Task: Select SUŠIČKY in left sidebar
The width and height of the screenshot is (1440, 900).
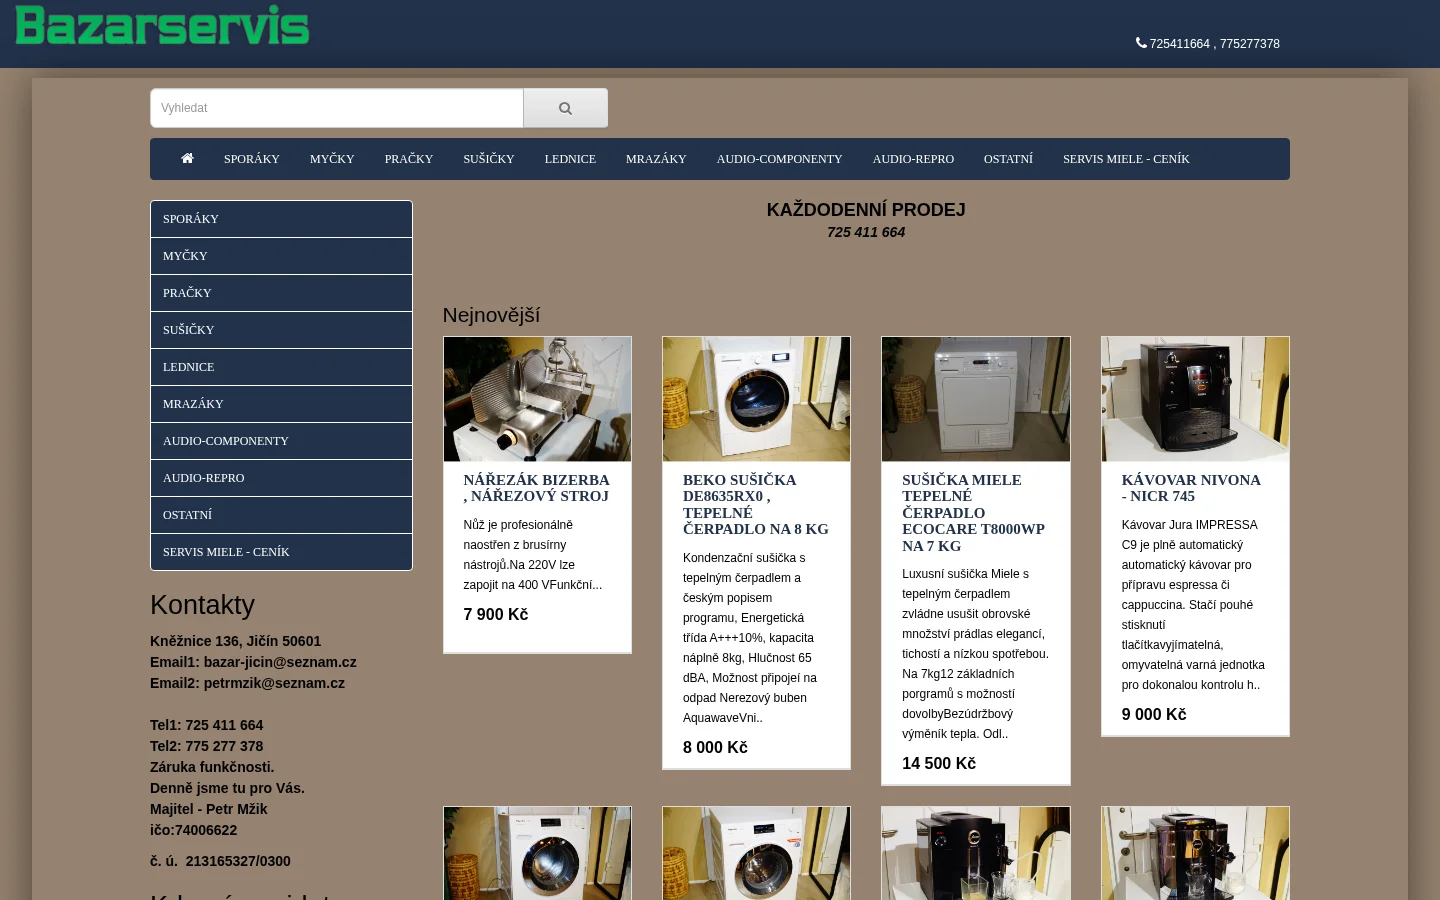Action: tap(281, 330)
